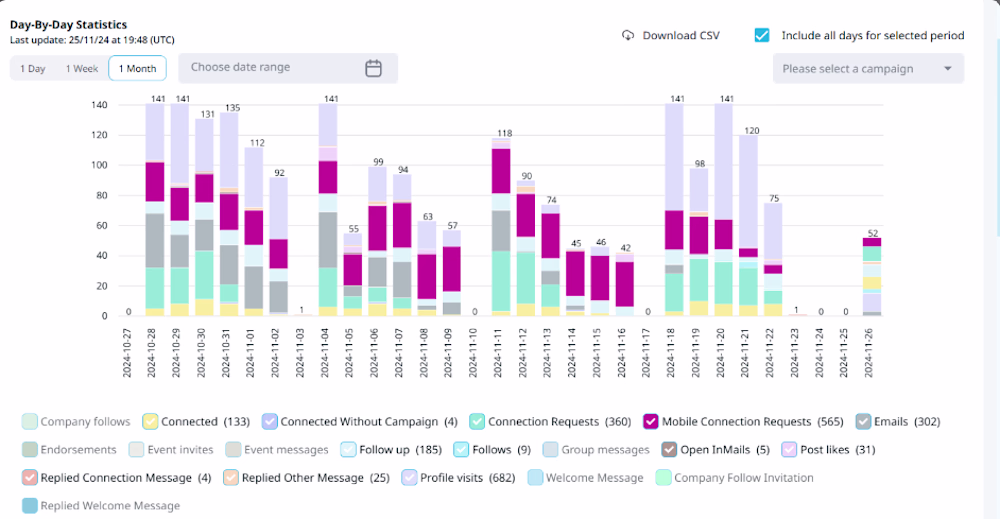
Task: Expand the campaign dropdown arrow
Action: 948,68
